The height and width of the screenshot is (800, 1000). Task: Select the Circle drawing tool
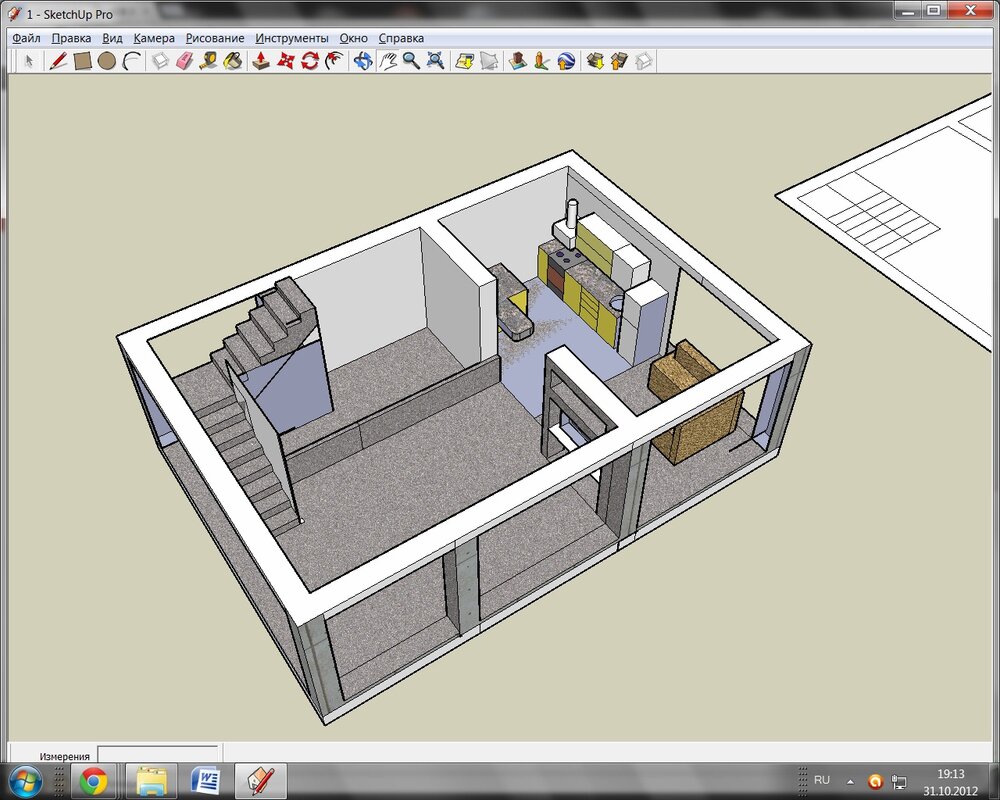tap(107, 61)
